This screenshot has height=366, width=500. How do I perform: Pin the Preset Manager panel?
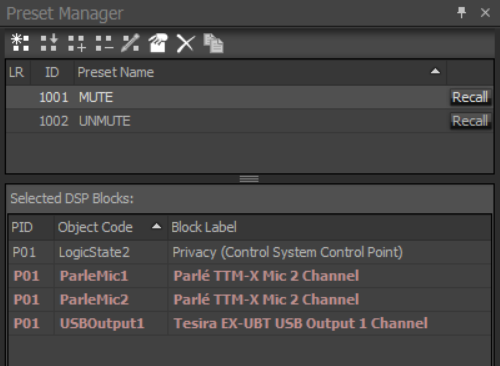[x=462, y=13]
